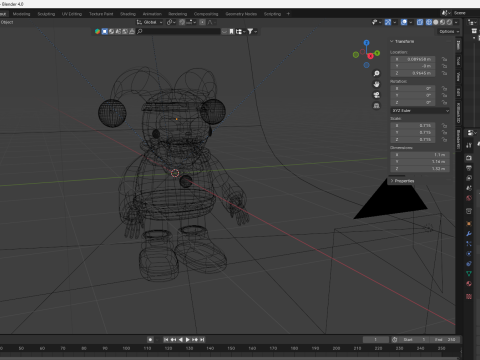Open the Global transform orientation dropdown
The height and width of the screenshot is (360, 480).
click(x=150, y=22)
